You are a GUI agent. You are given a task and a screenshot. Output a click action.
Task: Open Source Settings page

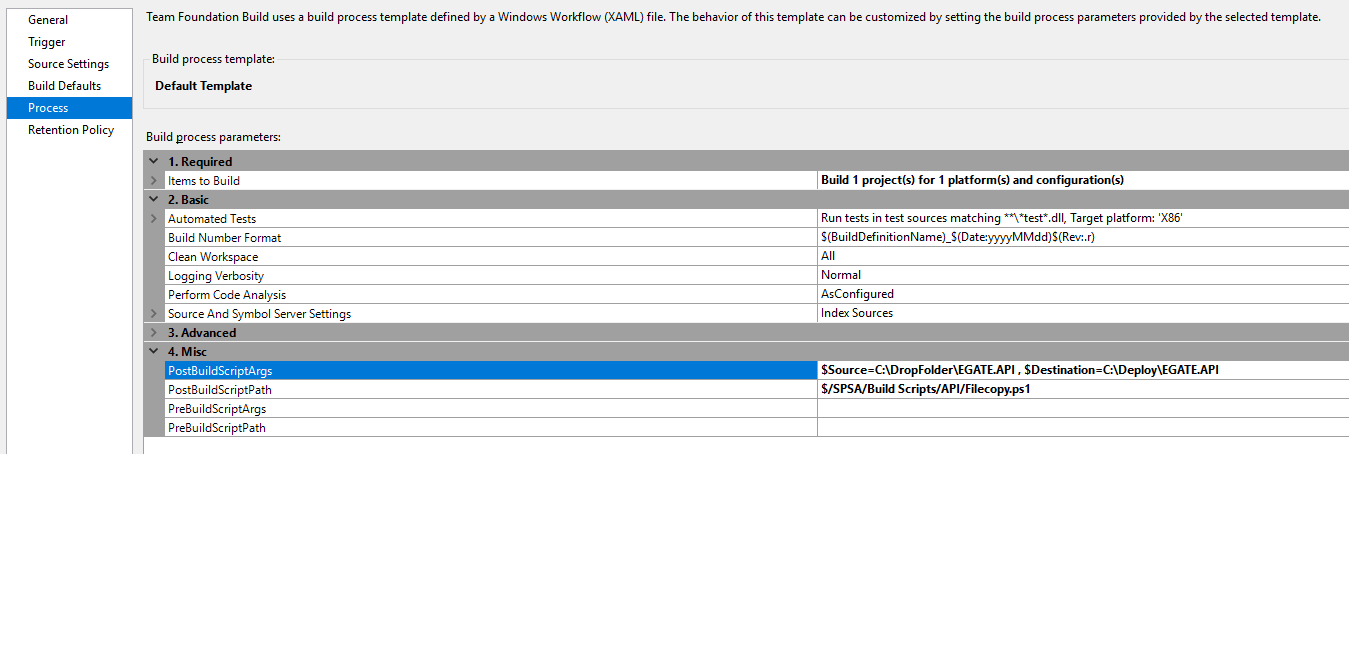point(68,64)
